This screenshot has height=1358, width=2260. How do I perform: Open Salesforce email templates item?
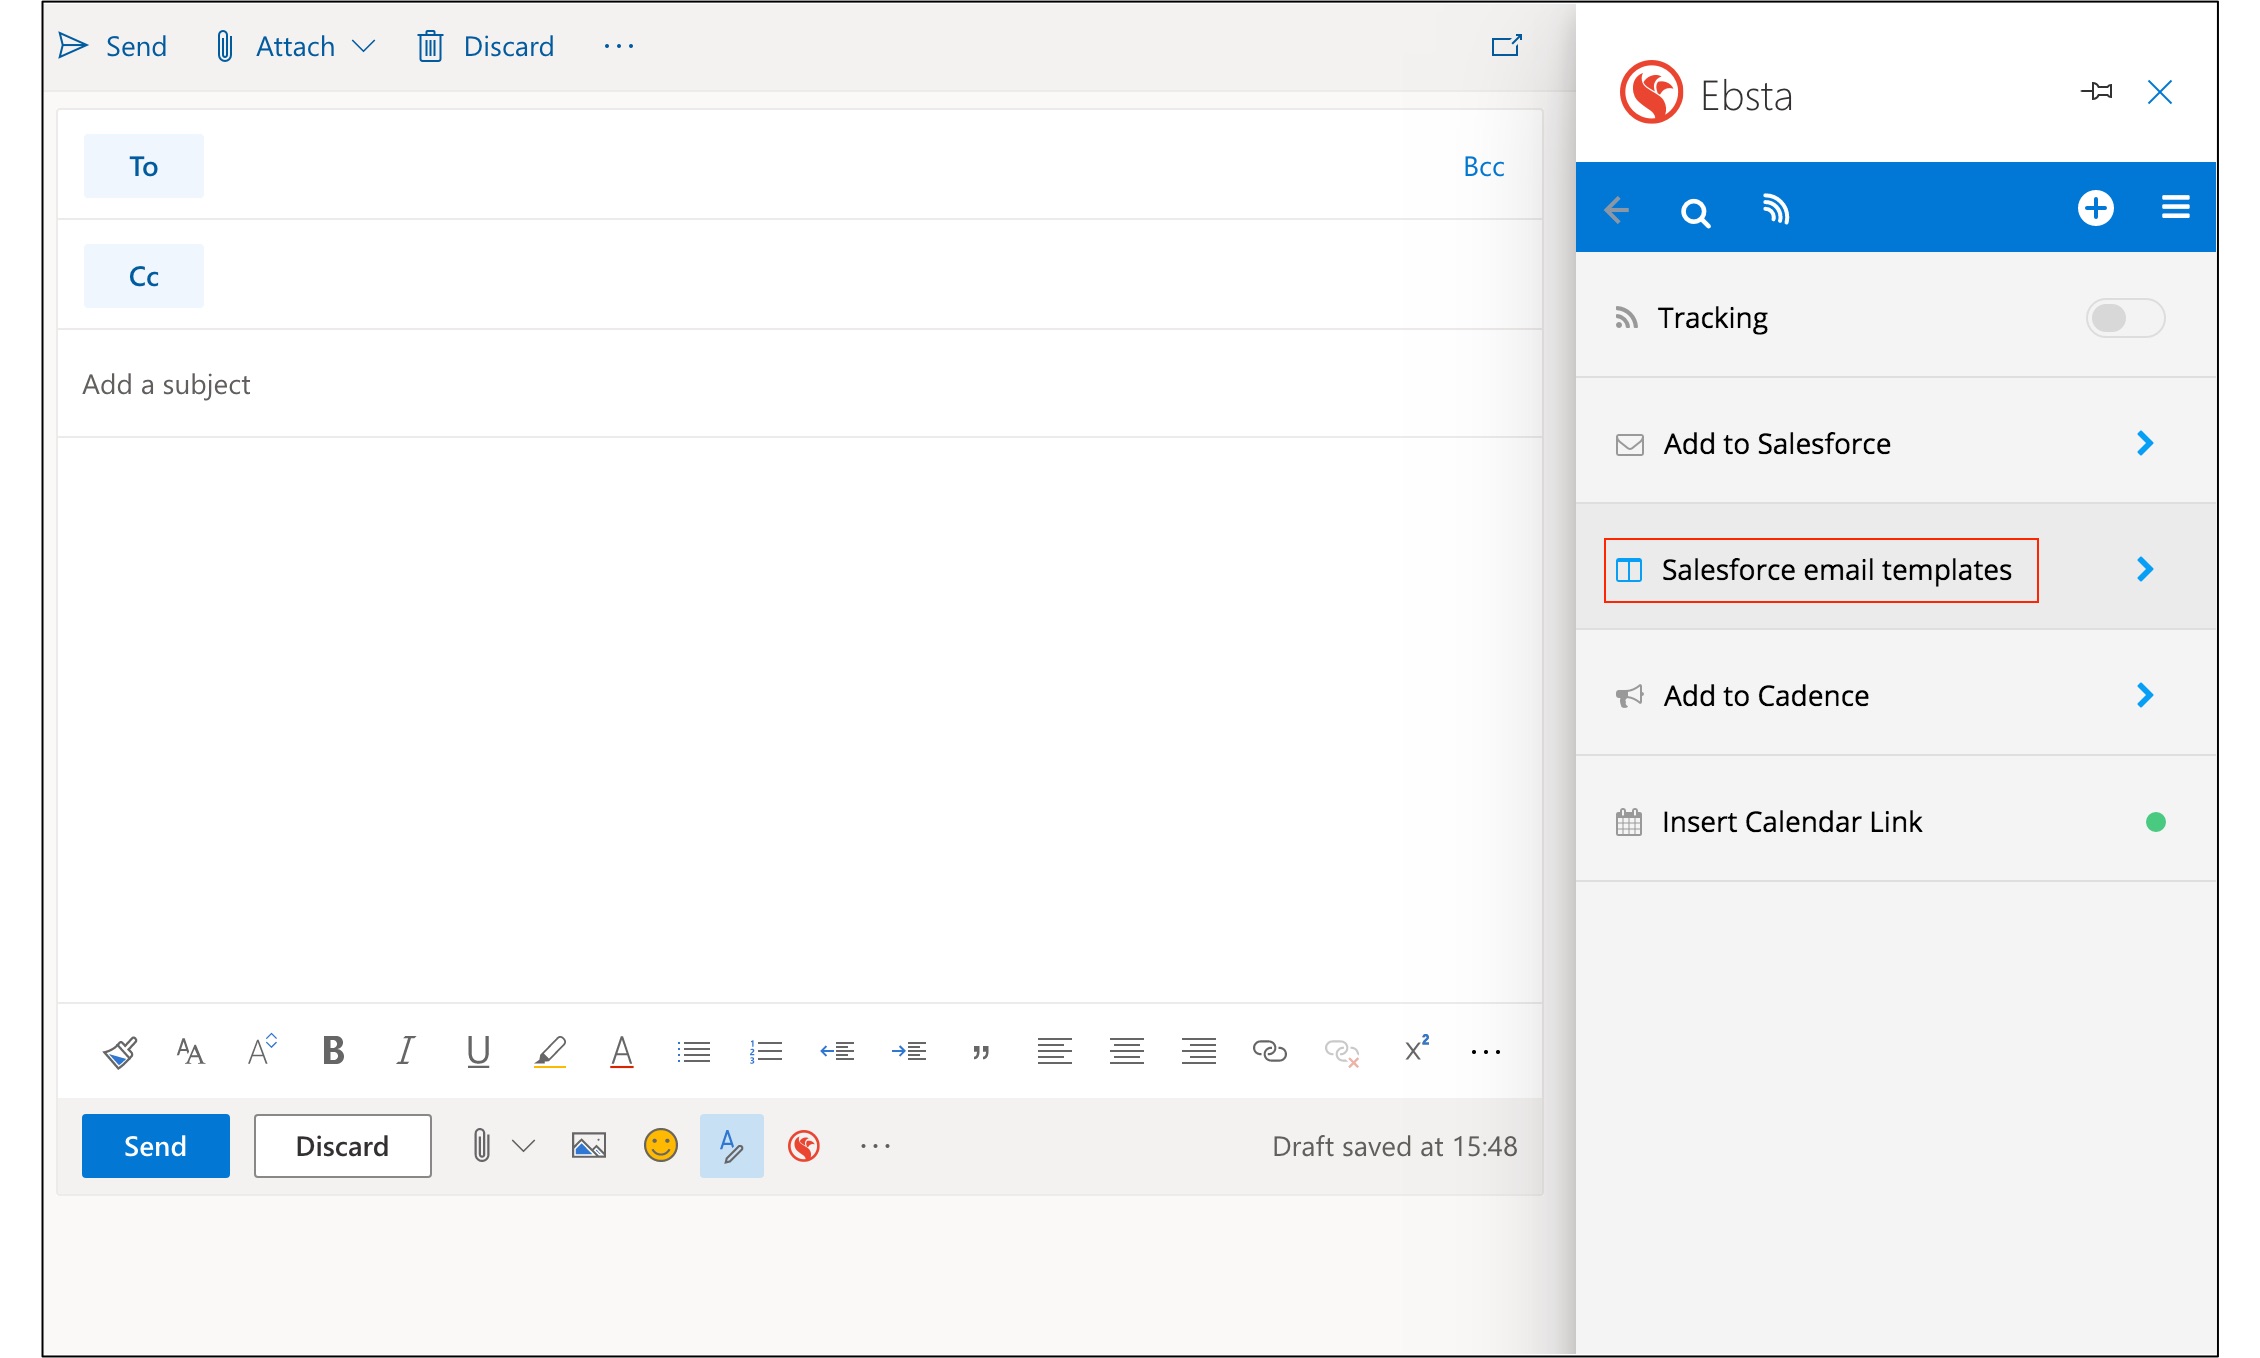click(1835, 570)
